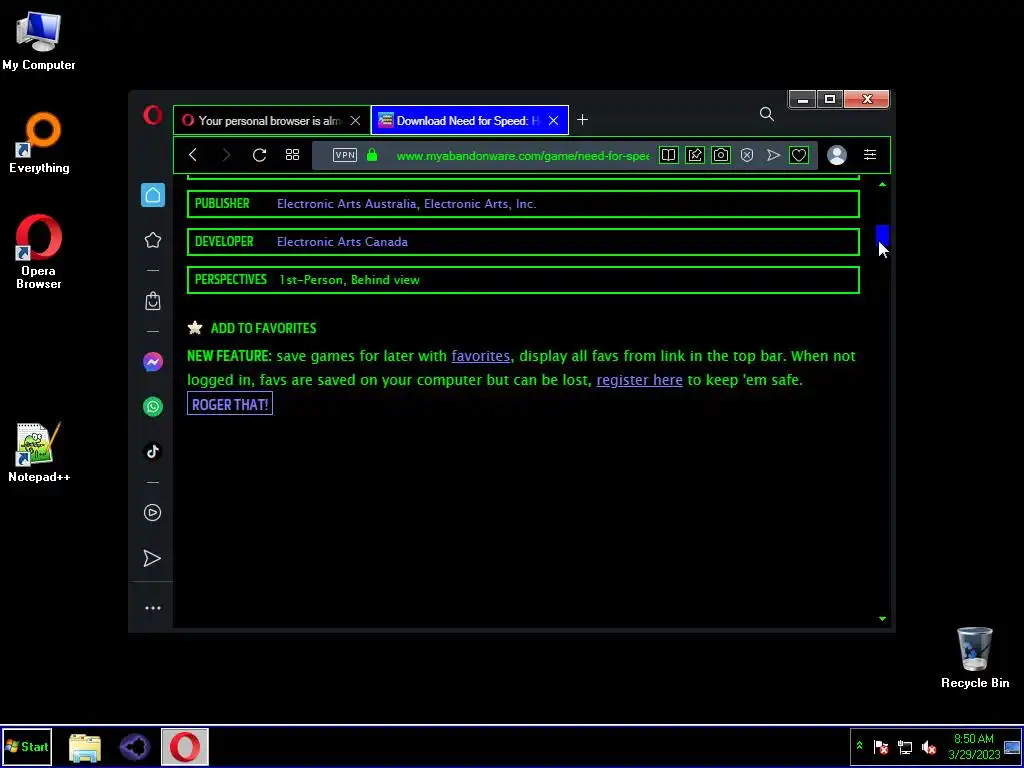Click the send My Flow arrow icon
This screenshot has width=1024, height=768.
point(773,155)
